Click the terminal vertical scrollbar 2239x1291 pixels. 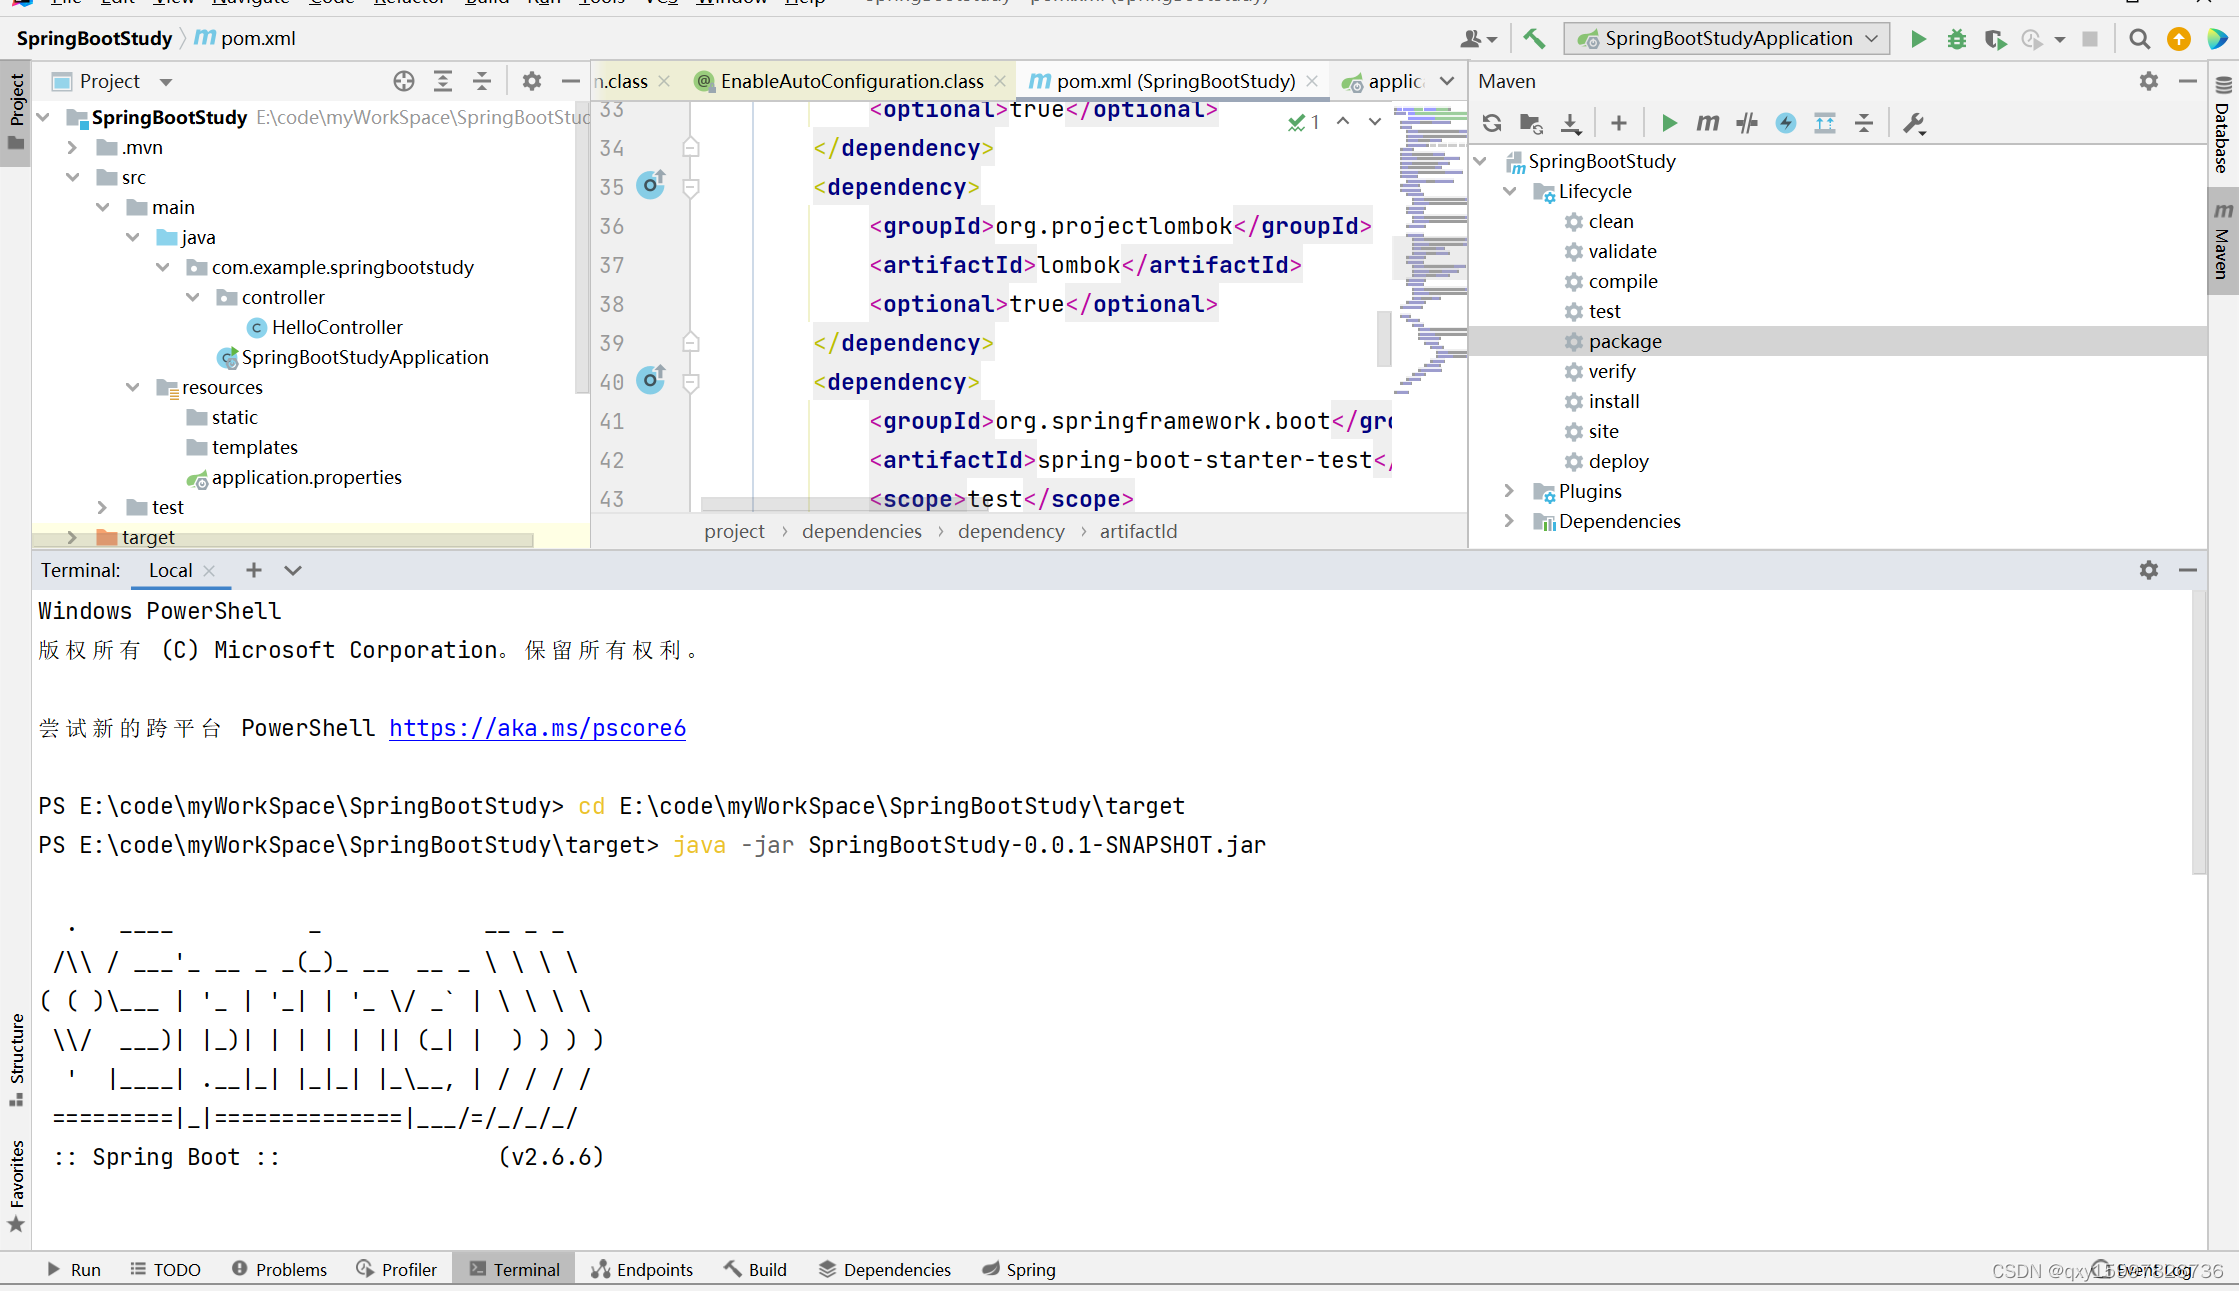pyautogui.click(x=2198, y=732)
